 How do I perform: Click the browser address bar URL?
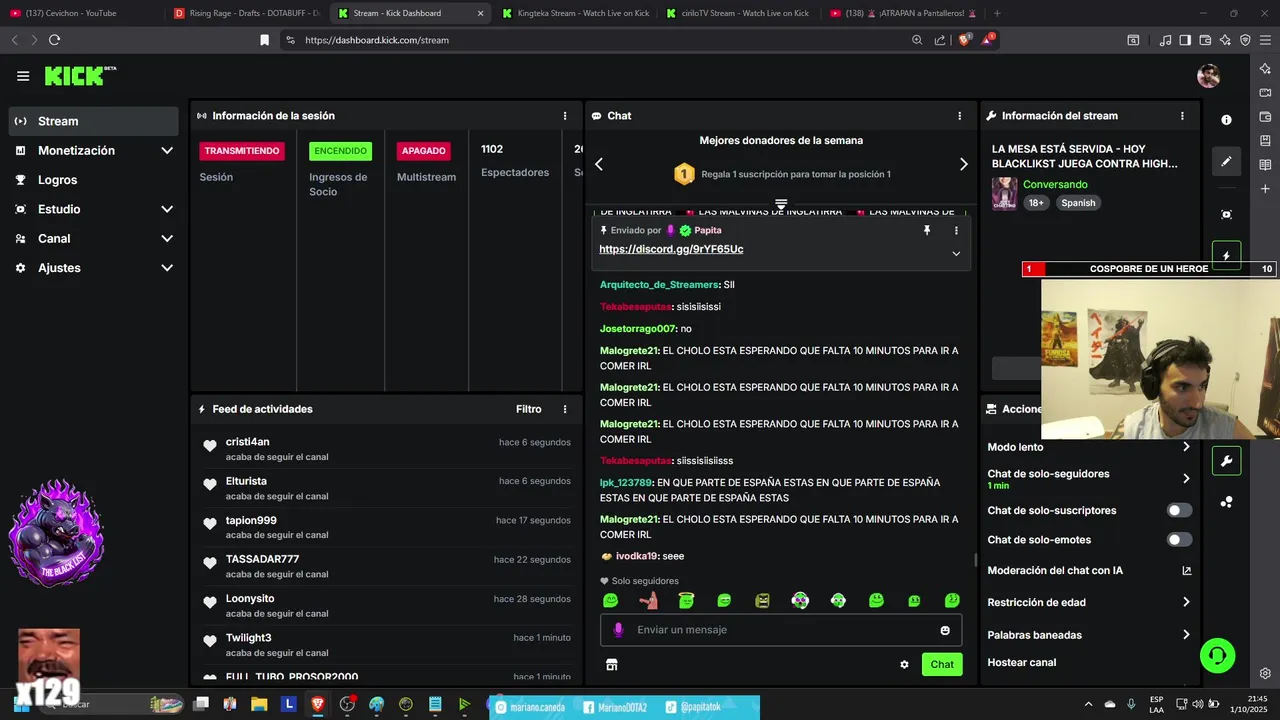click(377, 40)
